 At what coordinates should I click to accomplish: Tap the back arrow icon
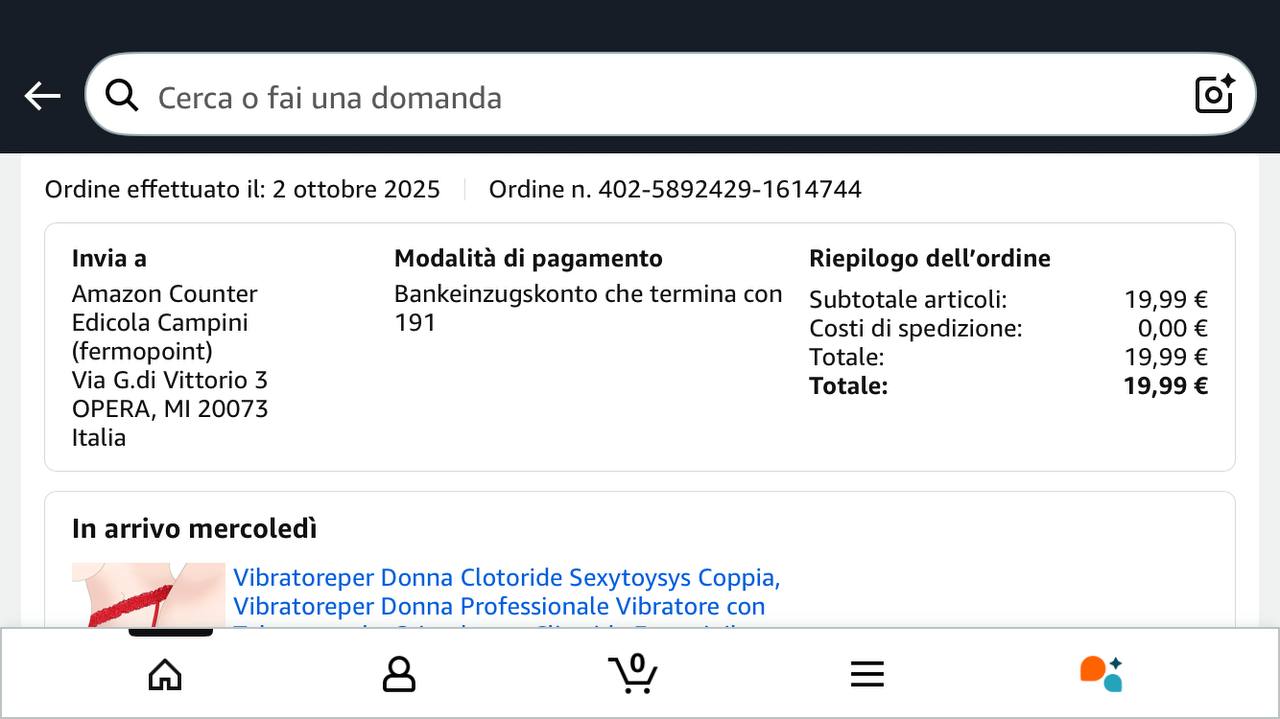(42, 96)
